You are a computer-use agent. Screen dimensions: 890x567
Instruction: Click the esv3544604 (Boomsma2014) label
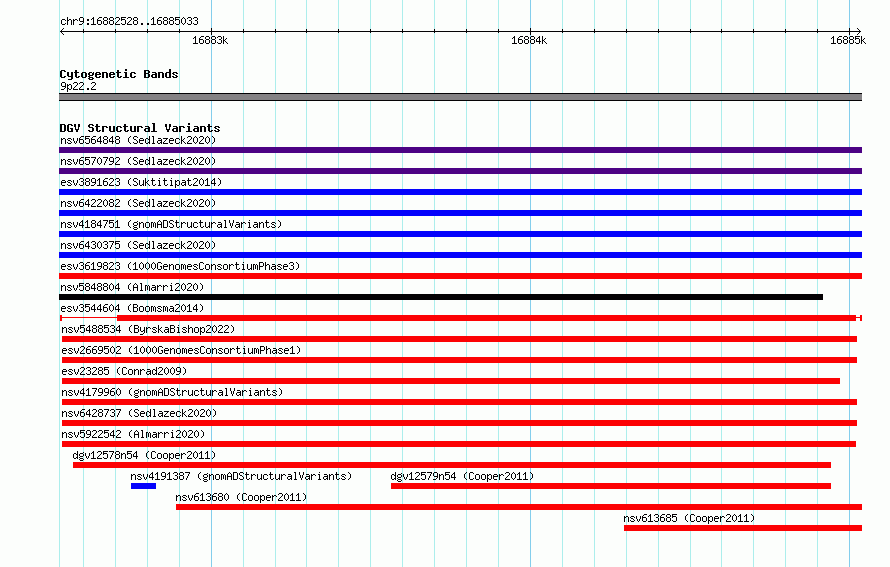pos(132,308)
